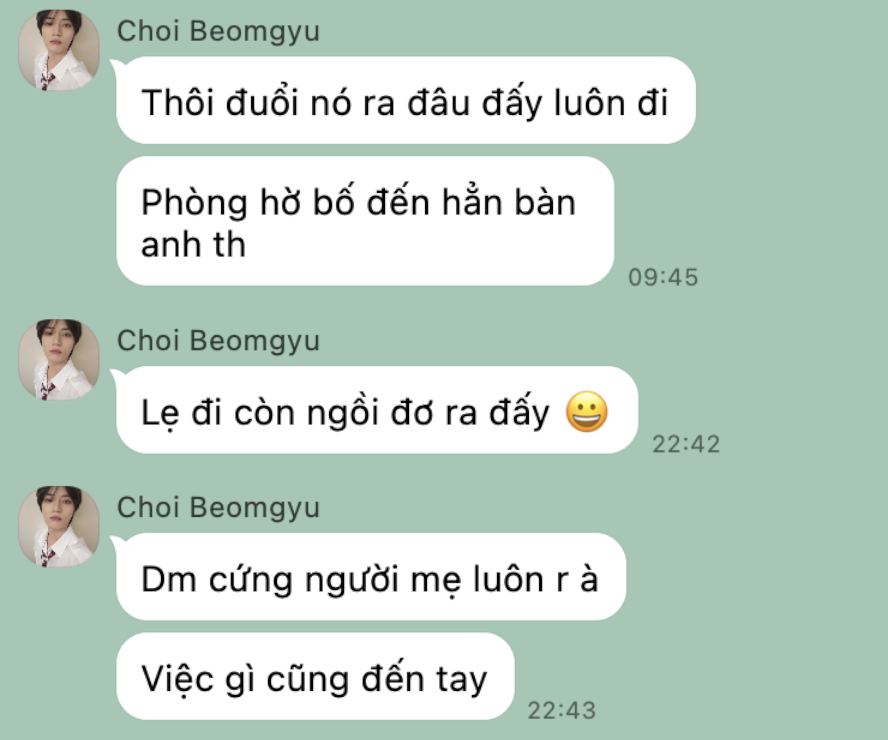Click the word 'Thôi' in the first bubble
Image resolution: width=888 pixels, height=740 pixels.
(x=178, y=102)
